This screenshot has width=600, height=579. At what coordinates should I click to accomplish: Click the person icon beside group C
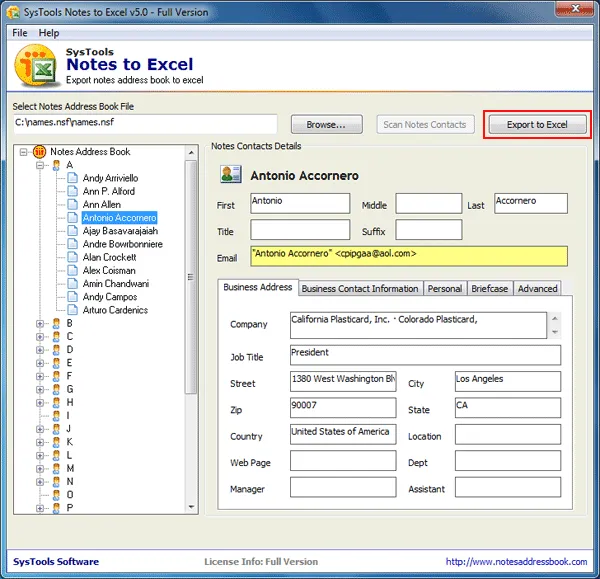click(x=56, y=337)
